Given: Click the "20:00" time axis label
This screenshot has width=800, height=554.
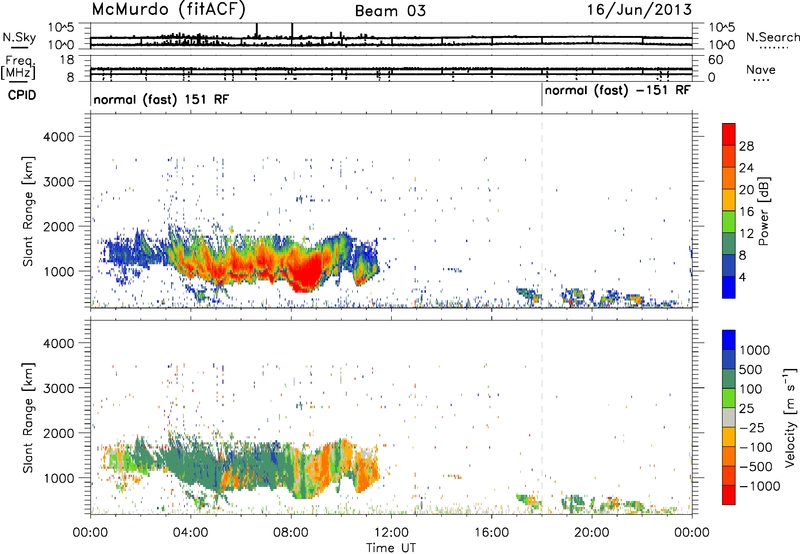Looking at the screenshot, I should click(x=592, y=533).
